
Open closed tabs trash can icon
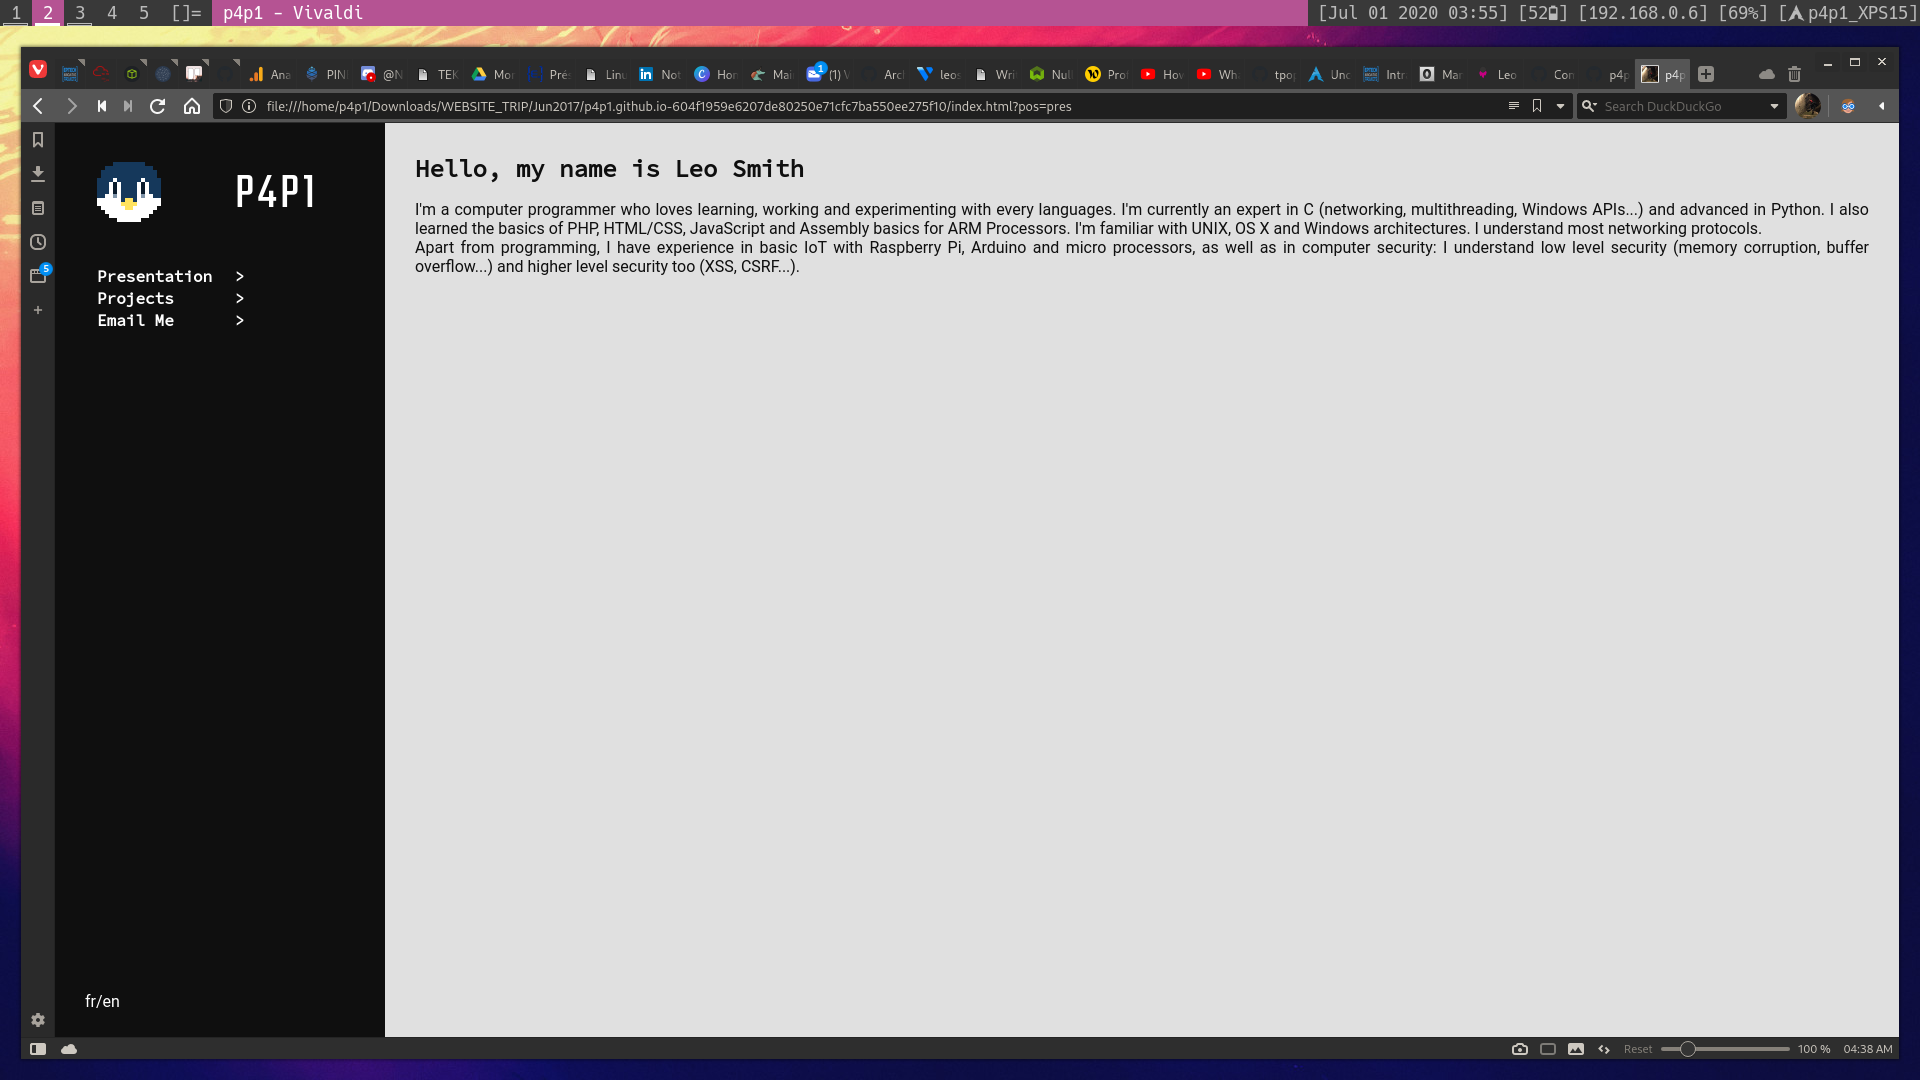click(1794, 74)
